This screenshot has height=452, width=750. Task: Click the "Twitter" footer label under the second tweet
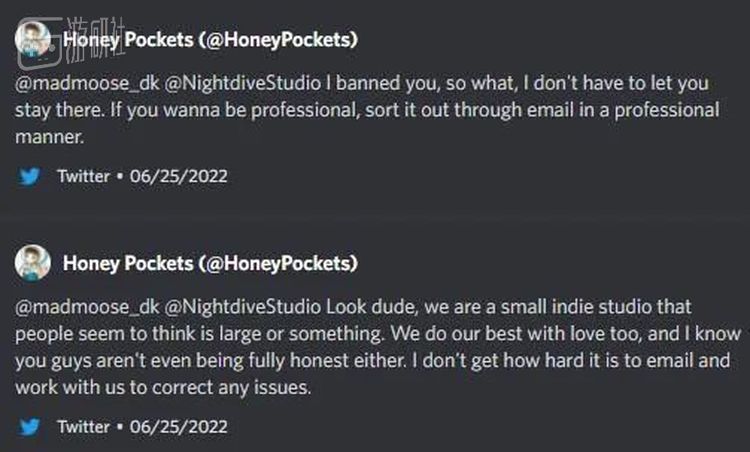83,427
